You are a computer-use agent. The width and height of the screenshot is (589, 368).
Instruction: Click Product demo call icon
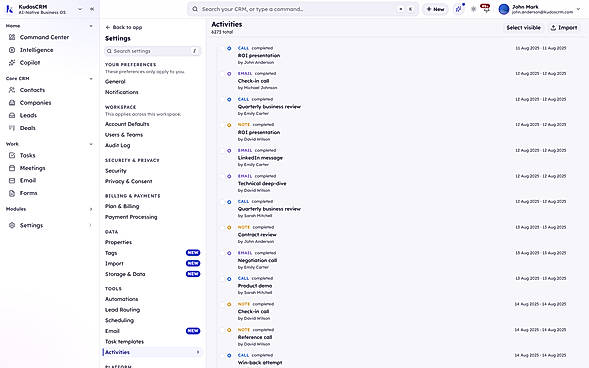pos(229,279)
